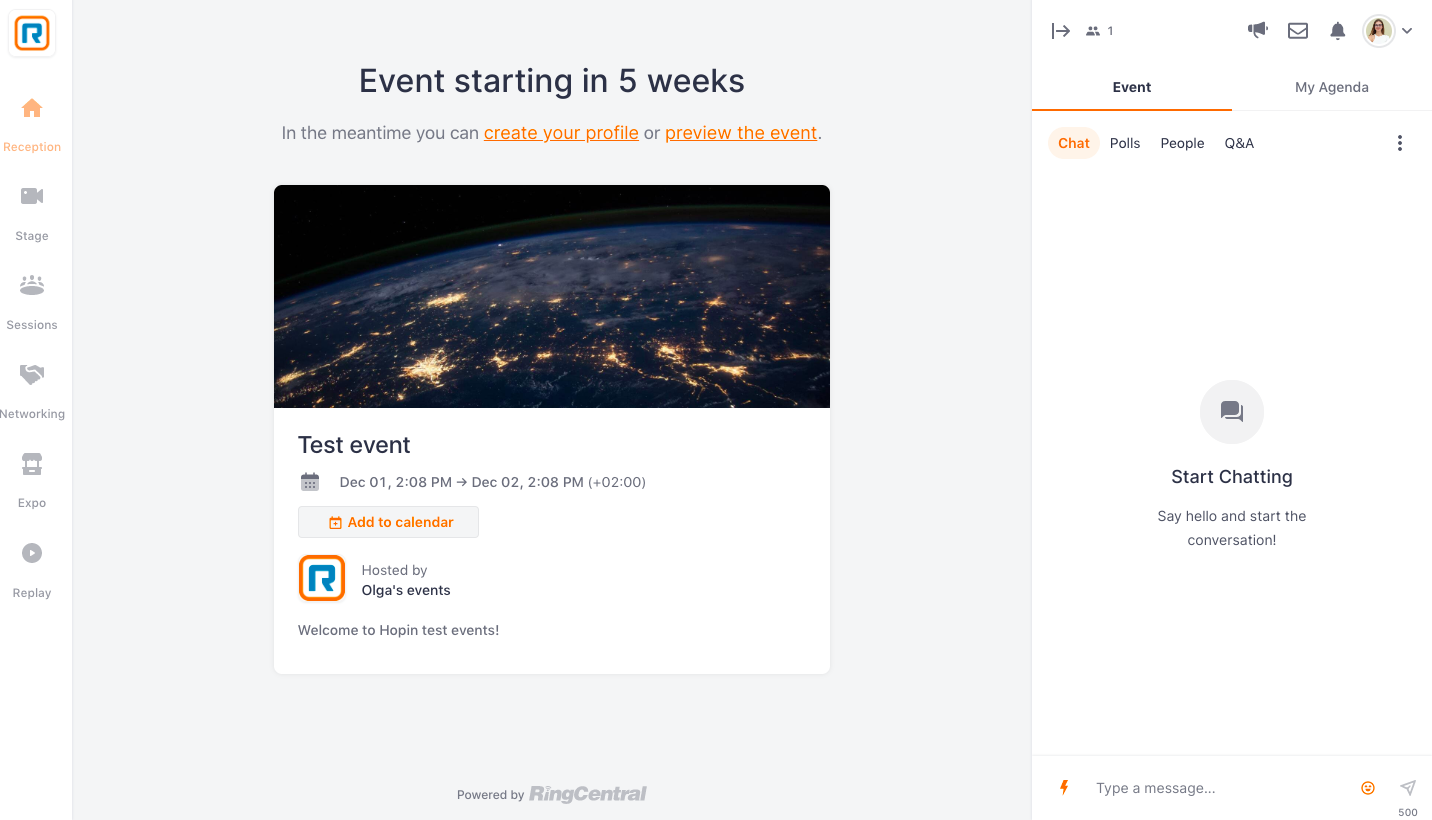Click the lightning bolt quick actions icon
This screenshot has height=820, width=1432.
[x=1064, y=788]
